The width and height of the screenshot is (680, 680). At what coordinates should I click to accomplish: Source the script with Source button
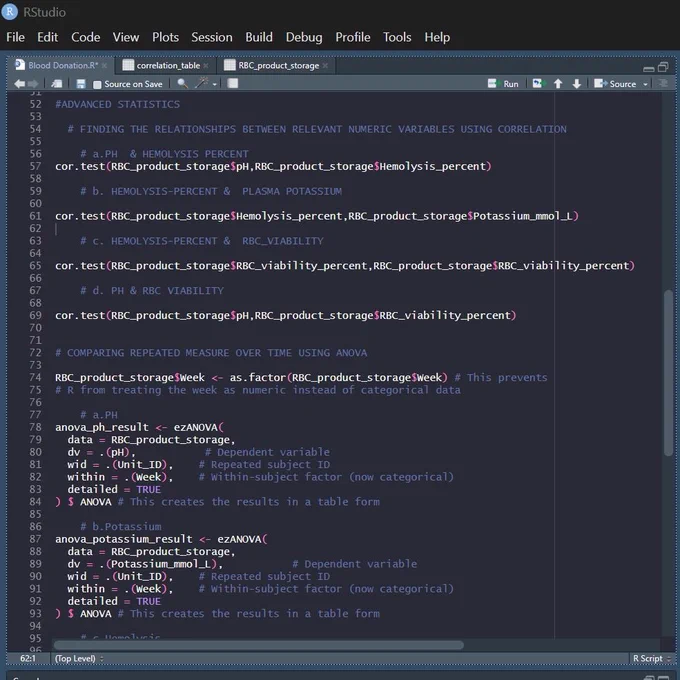[x=615, y=84]
